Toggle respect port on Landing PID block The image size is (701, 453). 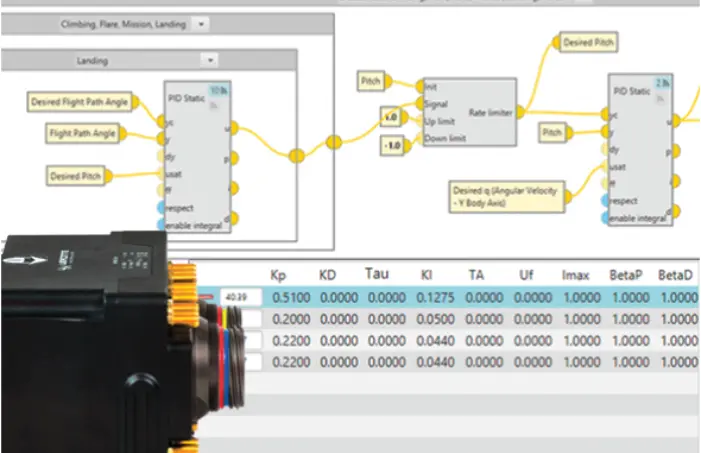(x=161, y=208)
